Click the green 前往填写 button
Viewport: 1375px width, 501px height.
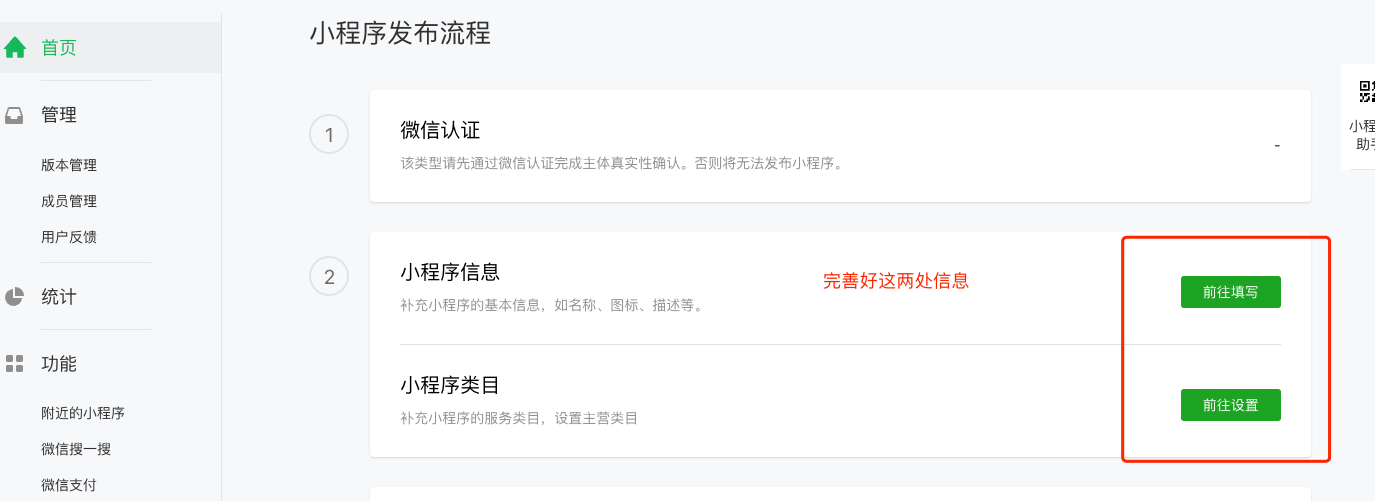pyautogui.click(x=1230, y=292)
